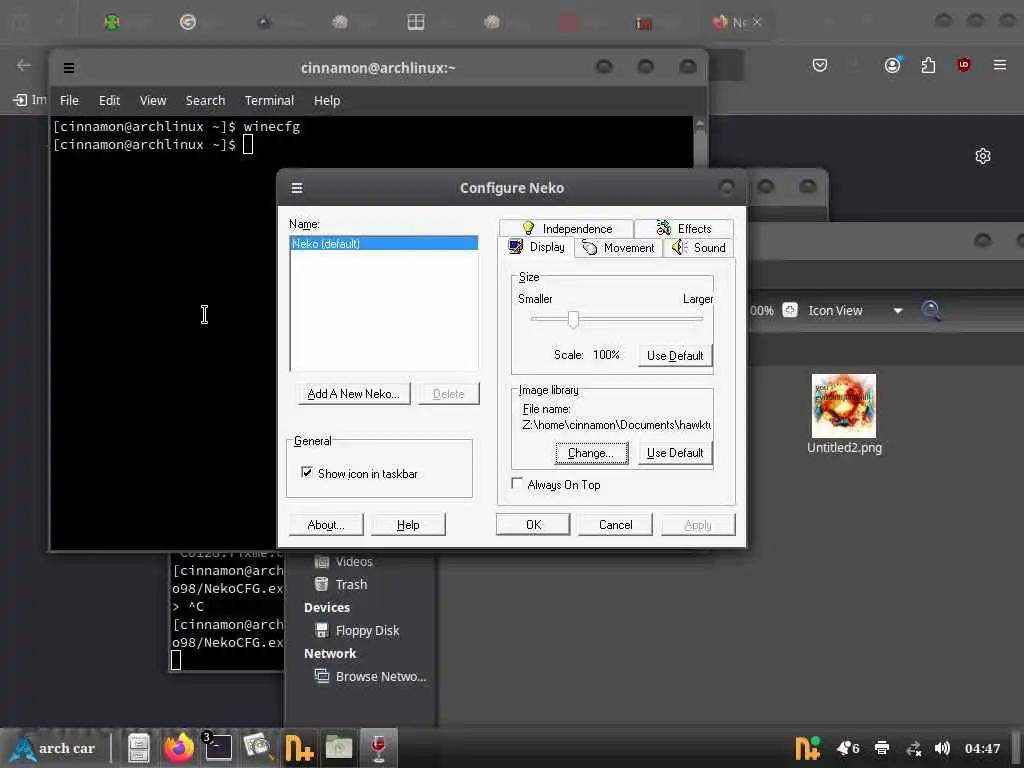Image resolution: width=1024 pixels, height=768 pixels.
Task: Click the file manager search magnifier
Action: tap(931, 310)
